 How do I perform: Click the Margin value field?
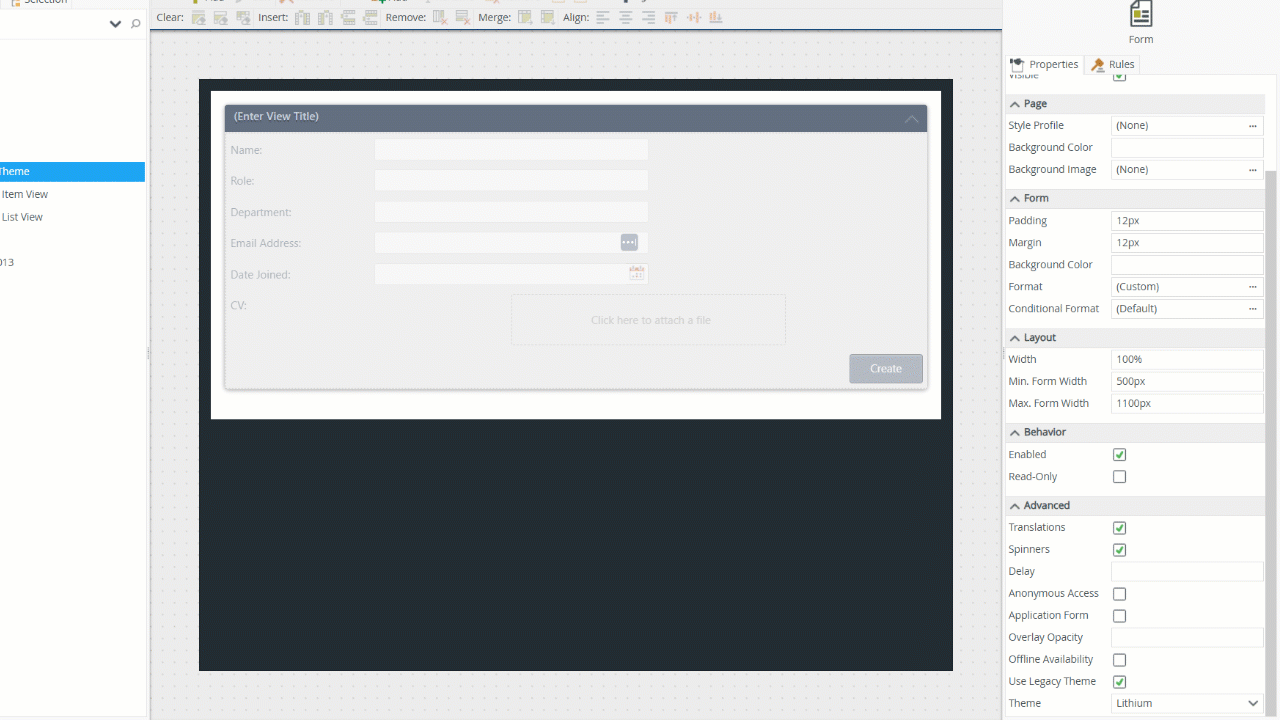1187,243
